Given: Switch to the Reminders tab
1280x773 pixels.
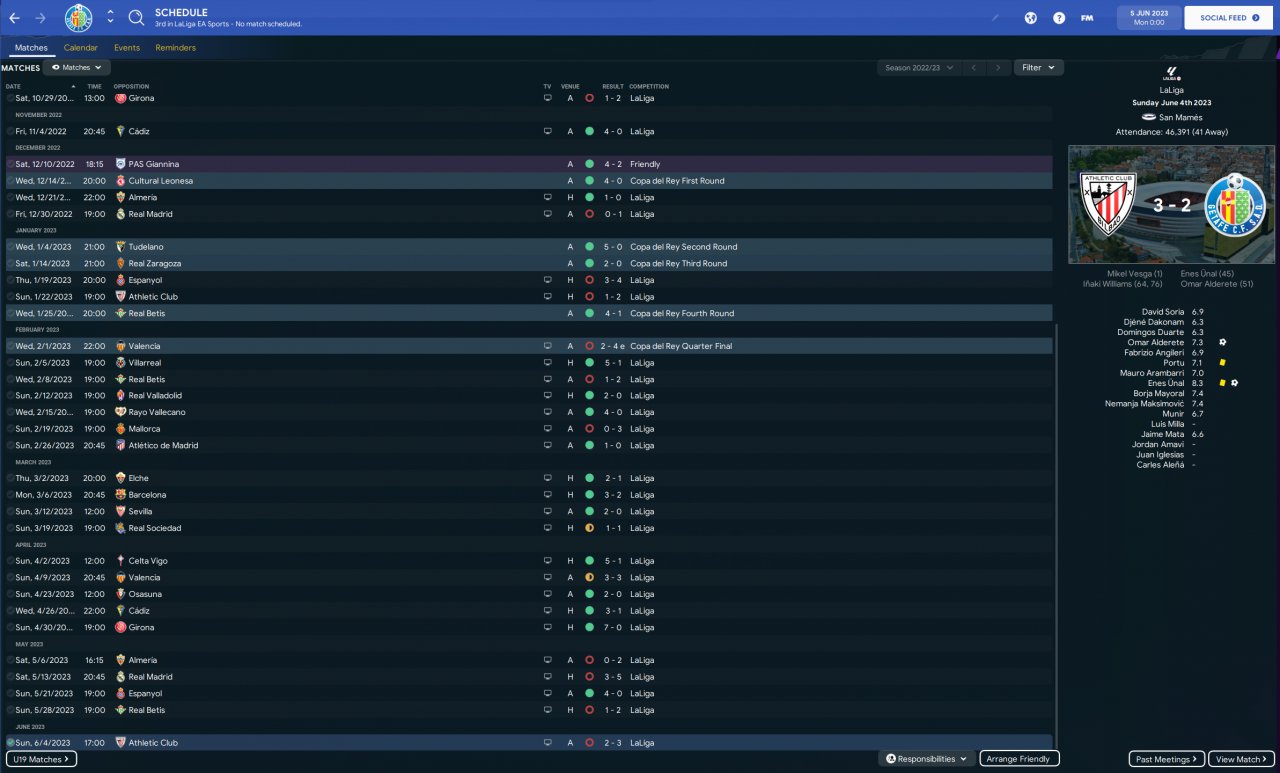Looking at the screenshot, I should (176, 48).
